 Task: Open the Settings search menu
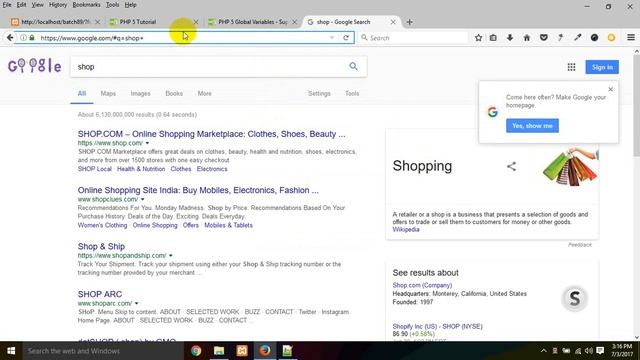coord(319,93)
